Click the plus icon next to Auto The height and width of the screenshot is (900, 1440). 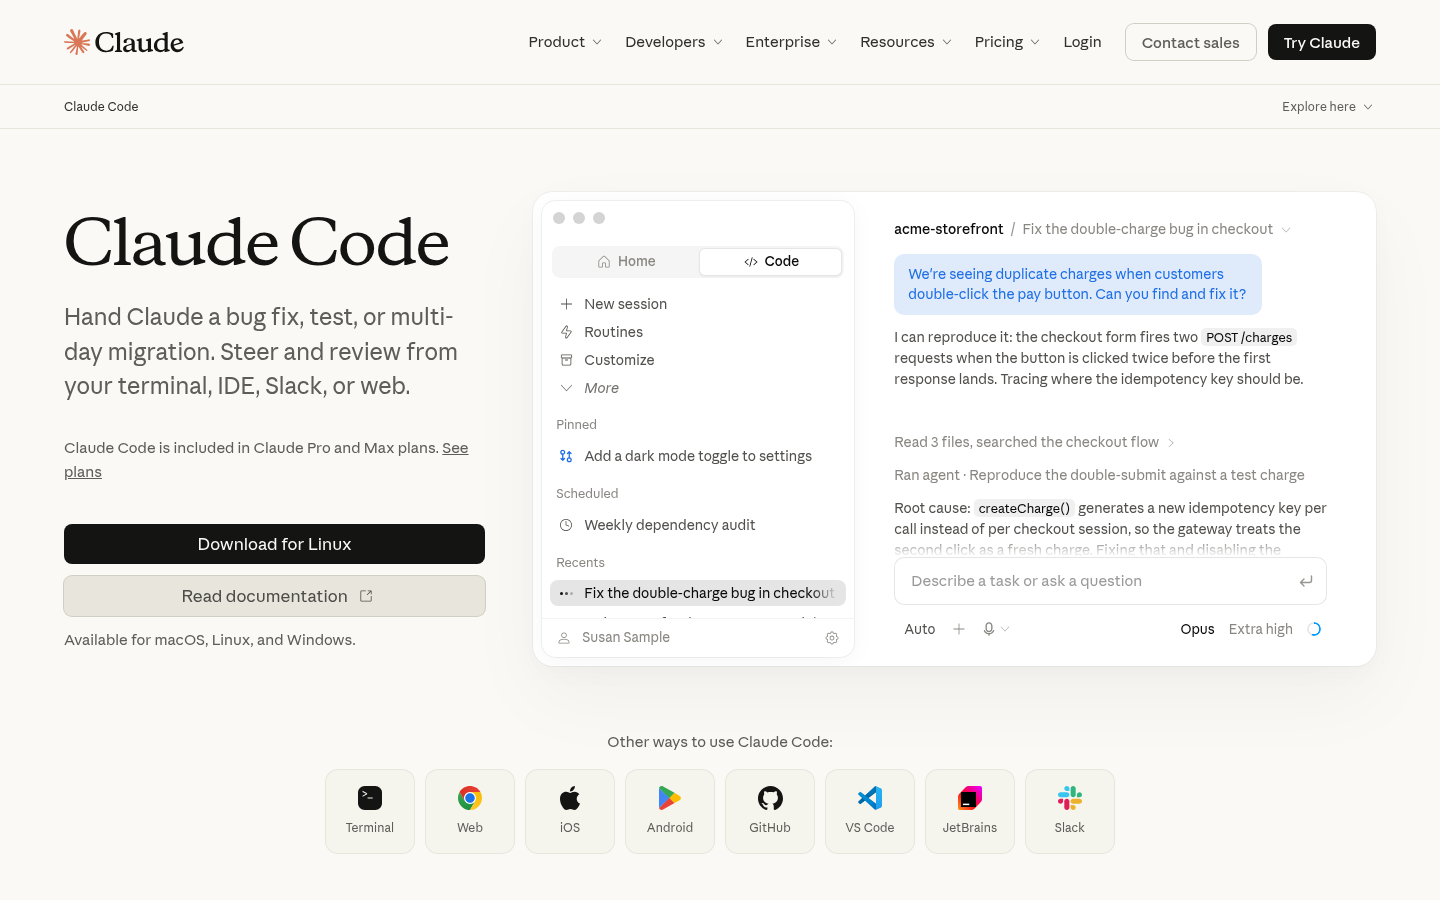(959, 629)
